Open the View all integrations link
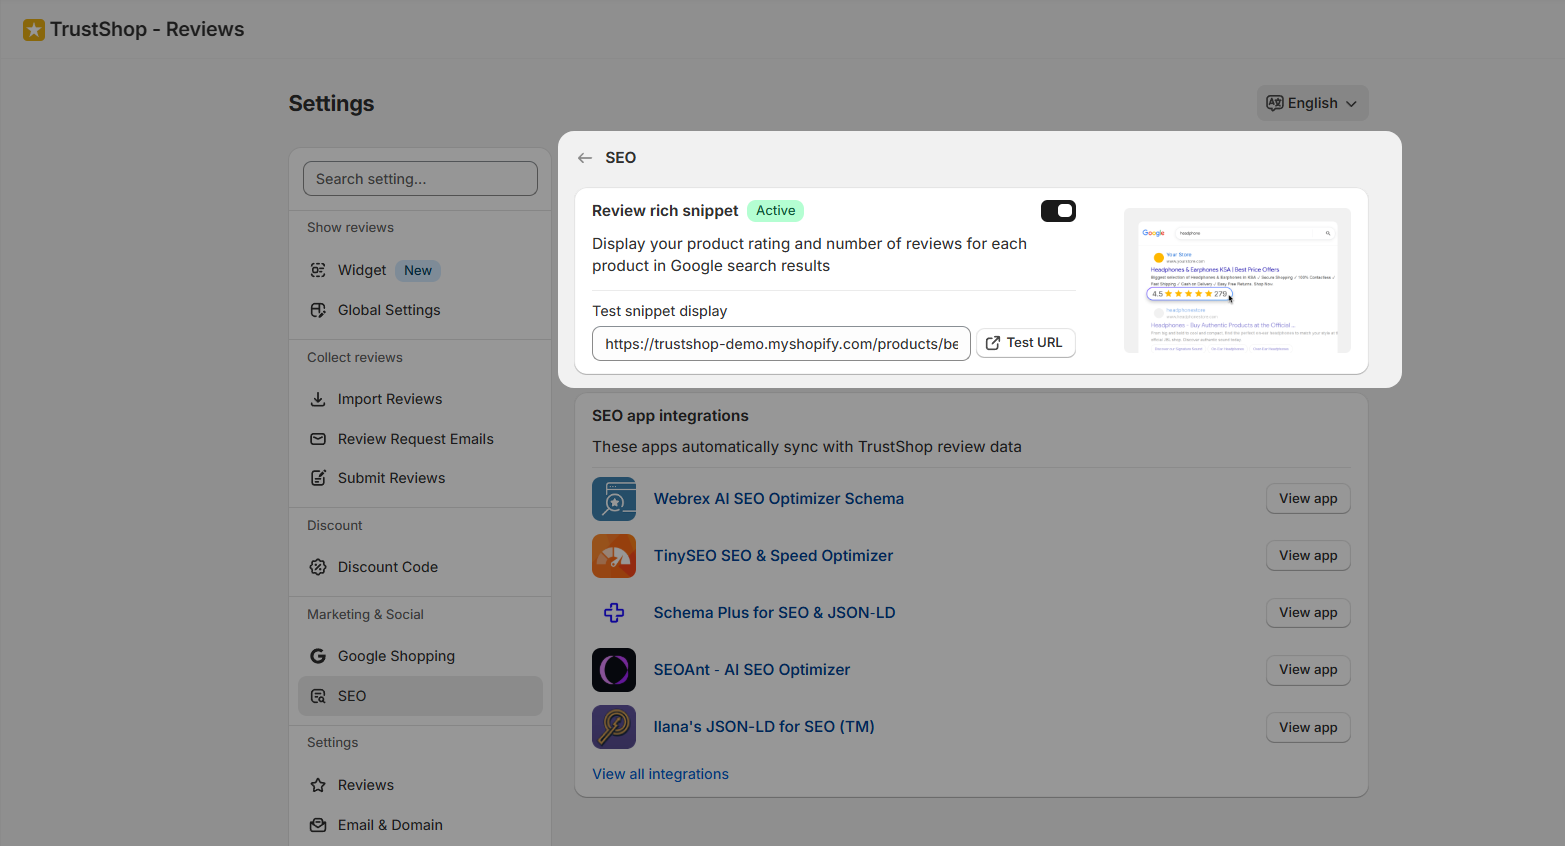The width and height of the screenshot is (1565, 846). point(660,774)
